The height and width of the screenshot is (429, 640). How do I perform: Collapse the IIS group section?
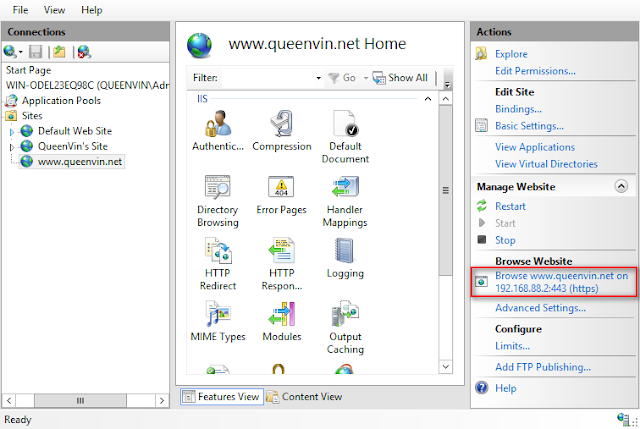pos(428,99)
